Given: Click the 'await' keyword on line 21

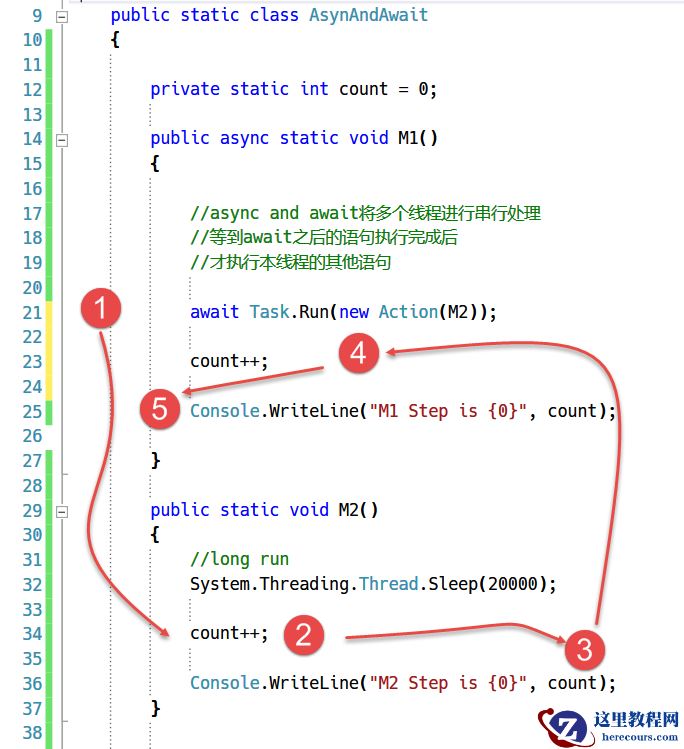Looking at the screenshot, I should point(214,312).
